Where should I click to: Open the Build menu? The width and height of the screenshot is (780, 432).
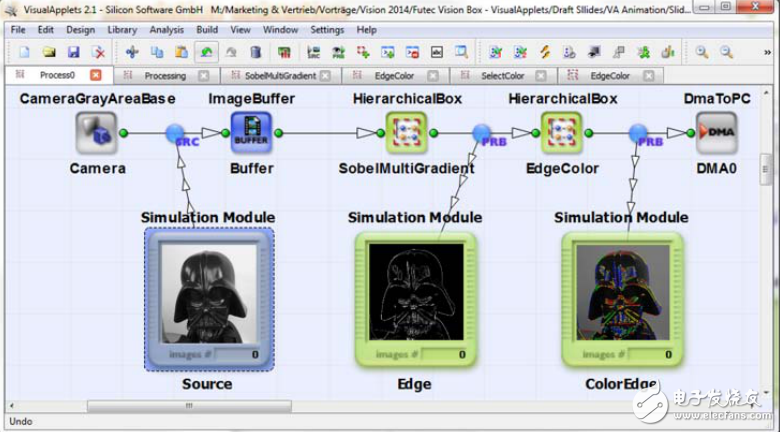coord(207,30)
